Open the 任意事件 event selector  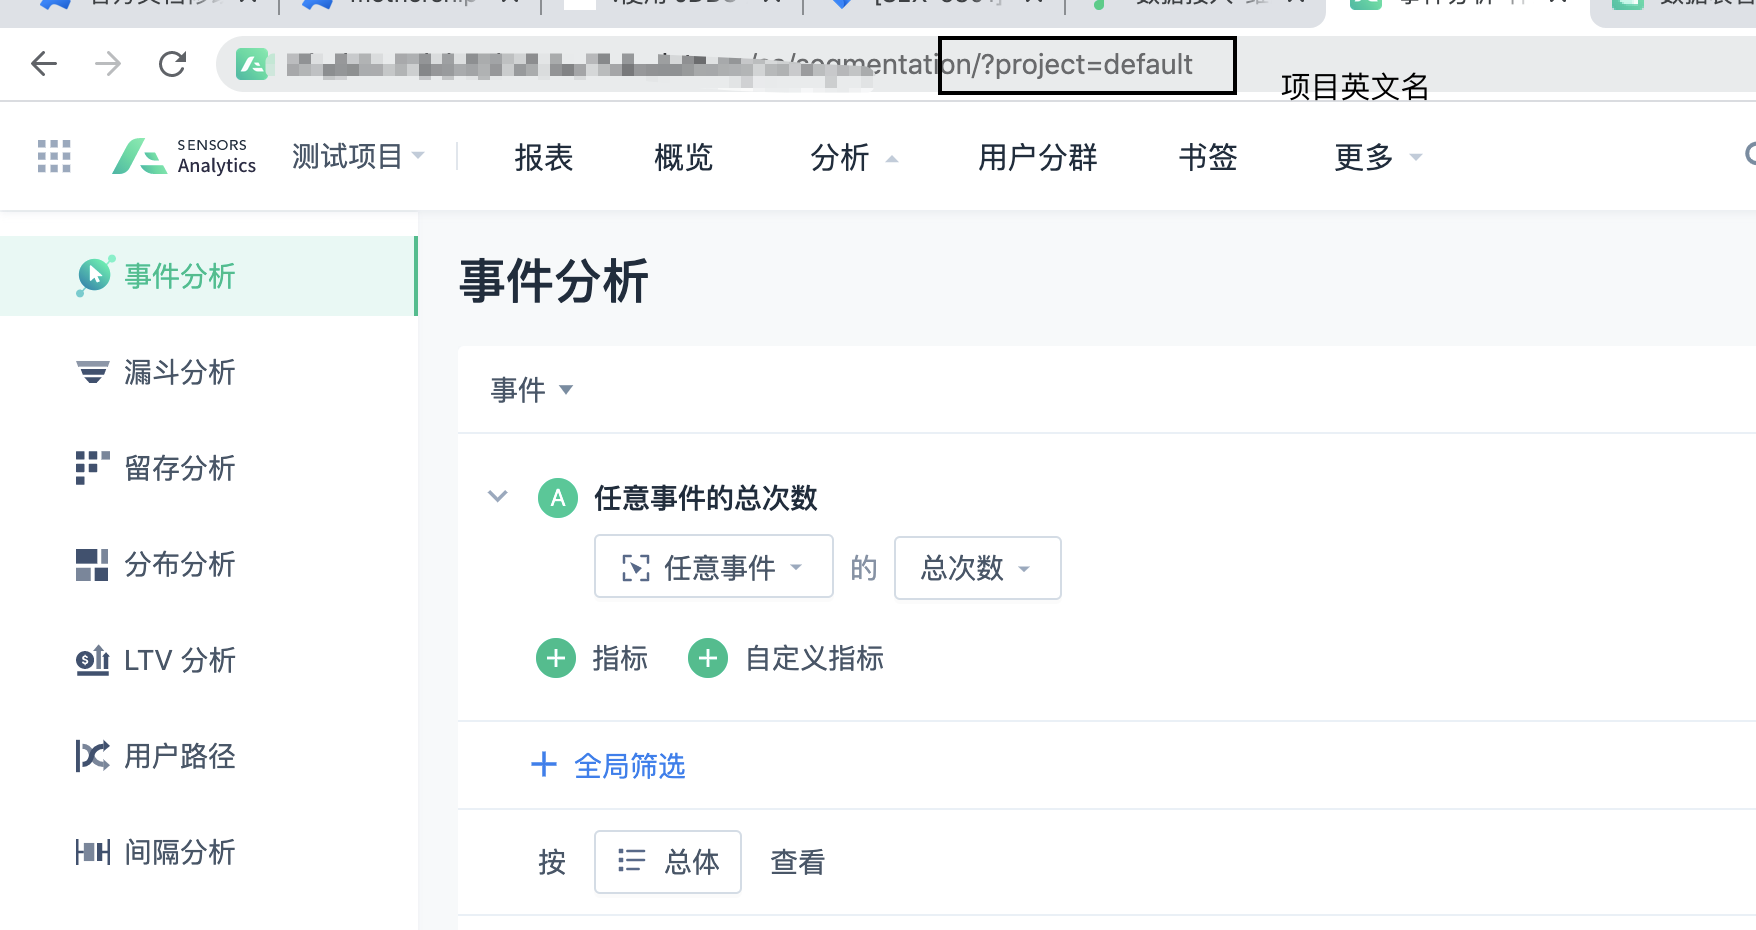(x=713, y=567)
